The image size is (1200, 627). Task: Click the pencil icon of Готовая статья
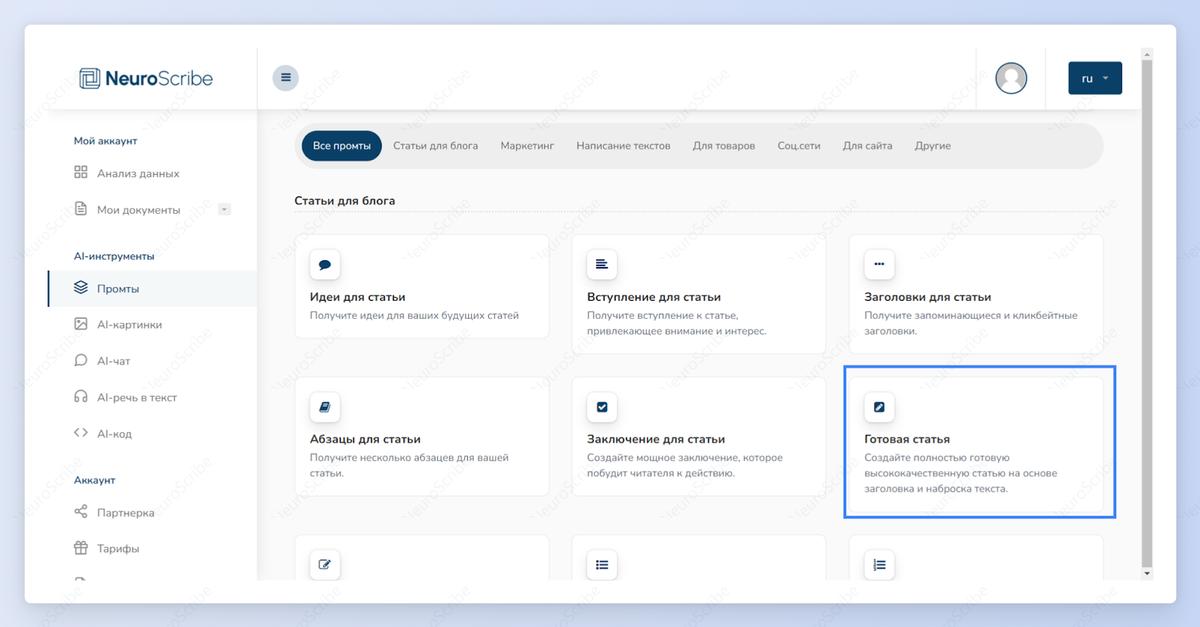(x=879, y=407)
